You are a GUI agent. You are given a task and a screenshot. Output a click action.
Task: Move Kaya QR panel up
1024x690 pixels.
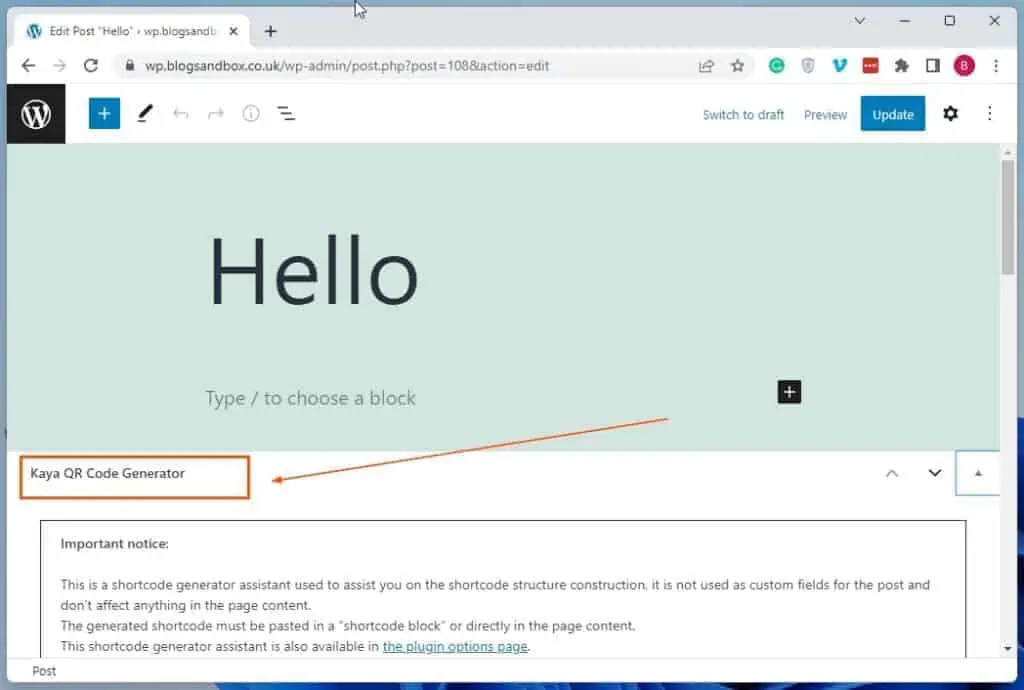click(892, 473)
